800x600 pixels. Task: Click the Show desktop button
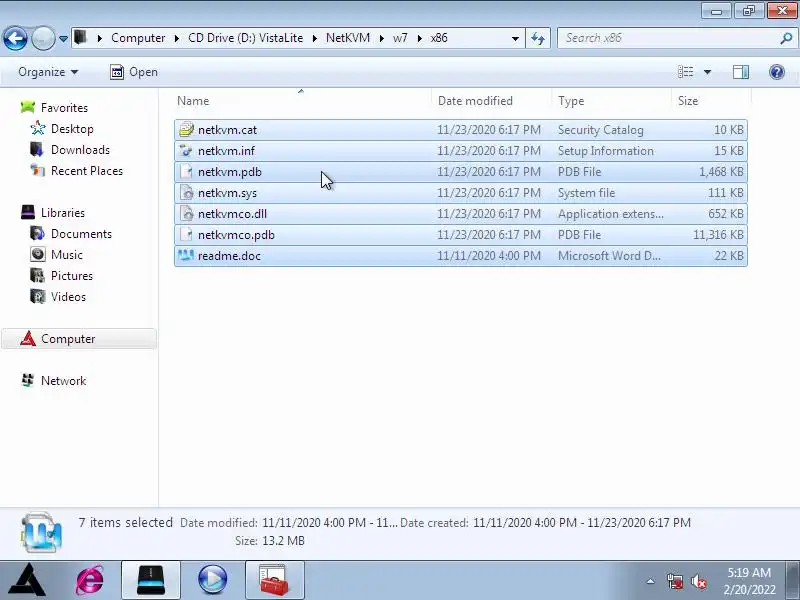pyautogui.click(x=793, y=580)
